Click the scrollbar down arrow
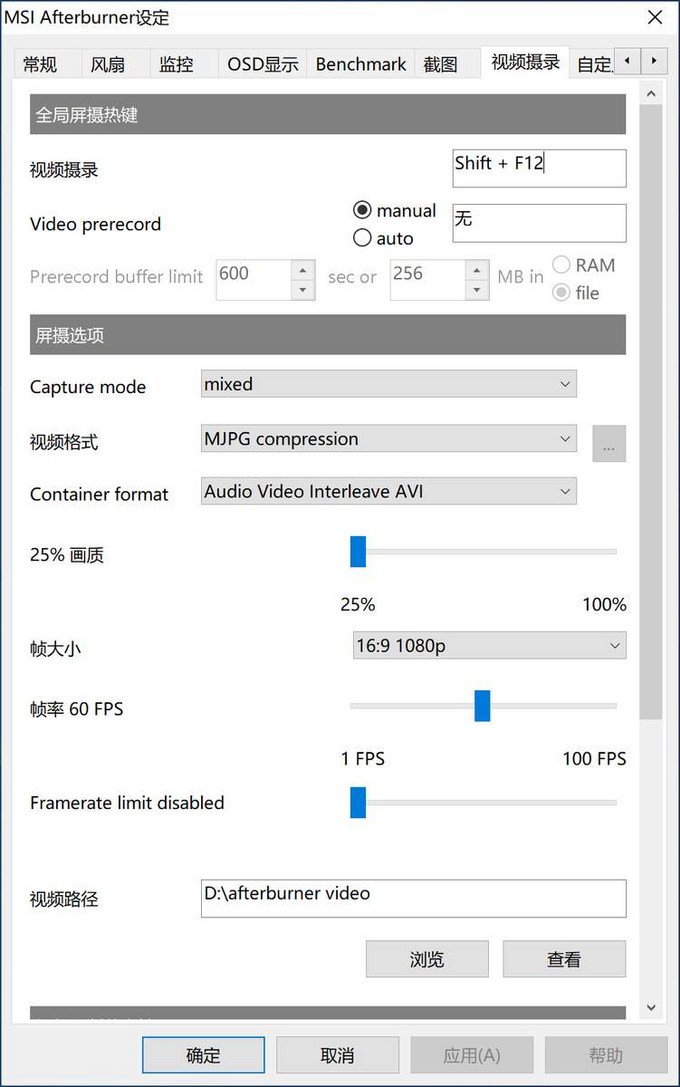 click(651, 1008)
